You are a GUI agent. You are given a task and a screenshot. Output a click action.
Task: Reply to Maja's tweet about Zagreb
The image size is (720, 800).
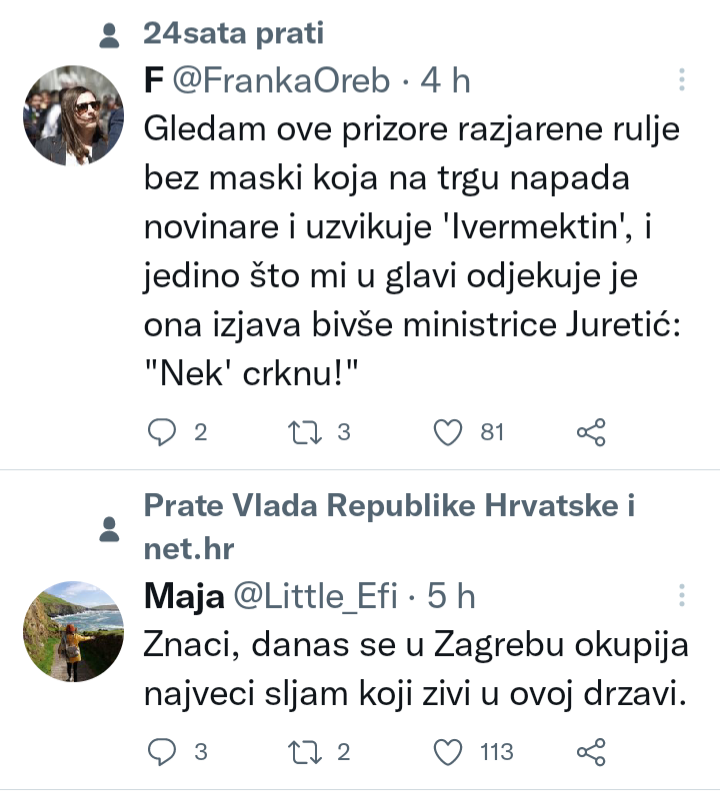point(163,751)
